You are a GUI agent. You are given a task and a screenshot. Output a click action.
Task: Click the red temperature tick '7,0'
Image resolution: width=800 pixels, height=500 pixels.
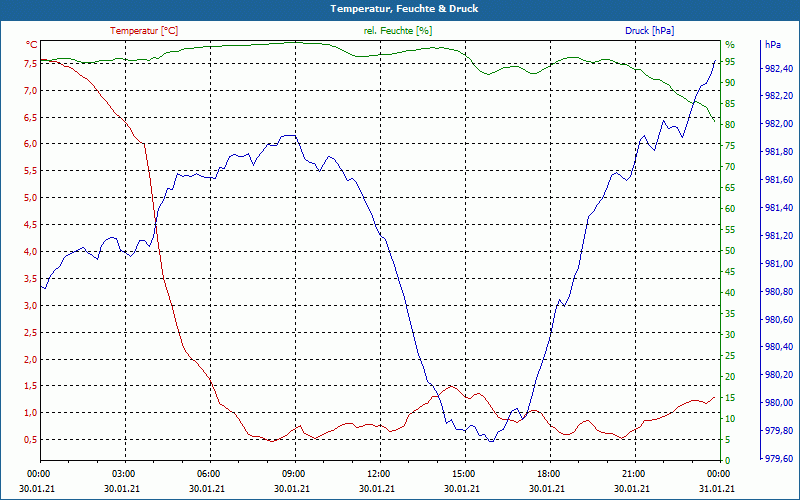(x=31, y=90)
